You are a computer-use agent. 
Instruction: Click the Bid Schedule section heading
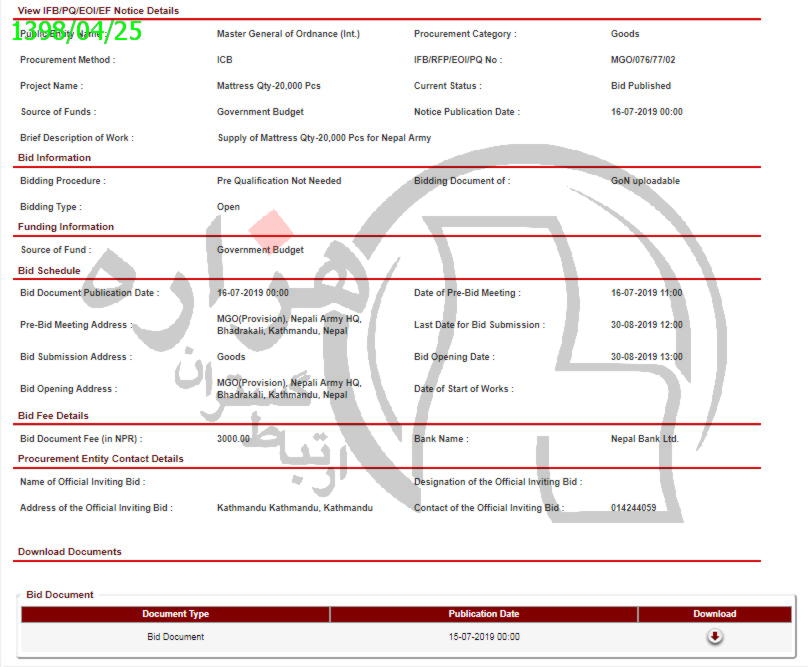(49, 271)
